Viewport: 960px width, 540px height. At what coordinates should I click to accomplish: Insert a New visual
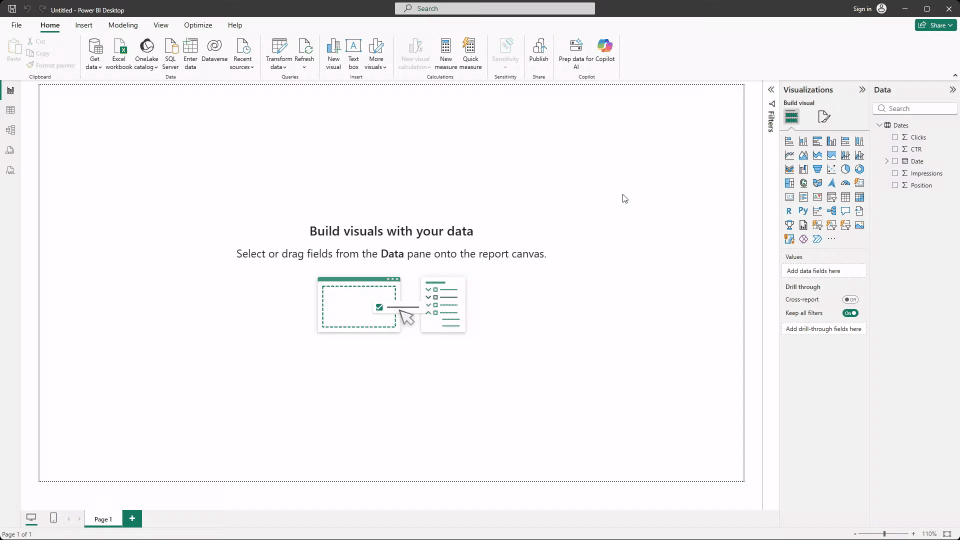333,54
